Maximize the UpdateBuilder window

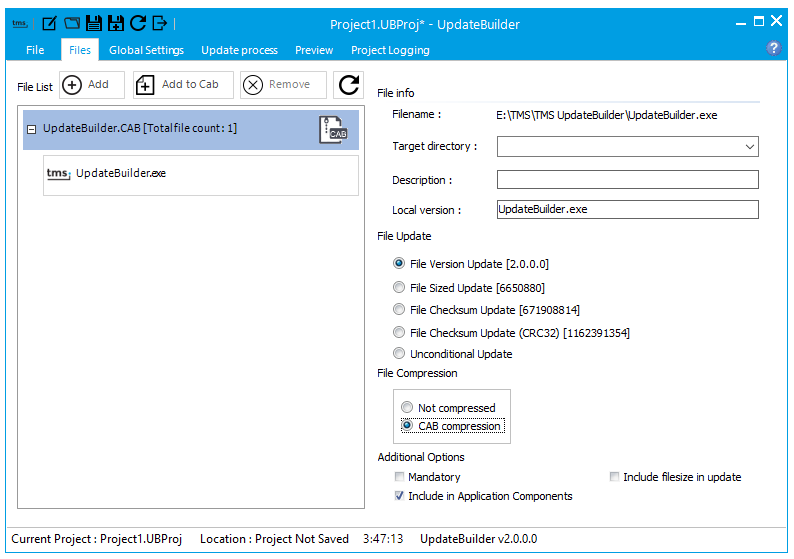[759, 21]
